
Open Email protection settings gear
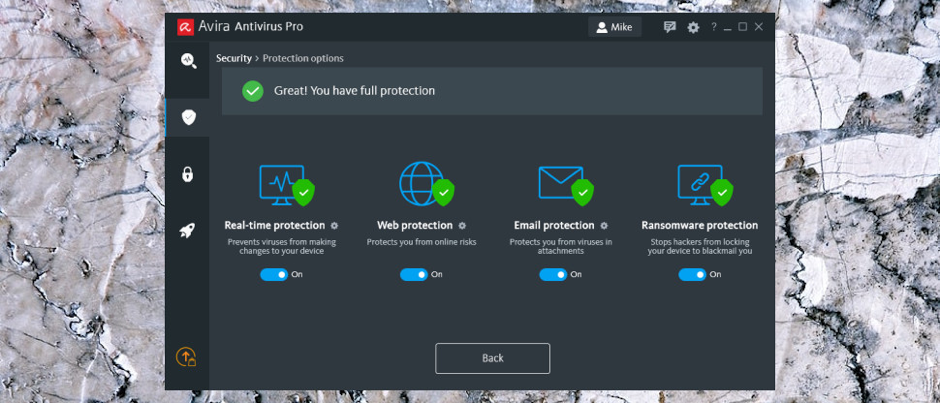click(x=604, y=226)
